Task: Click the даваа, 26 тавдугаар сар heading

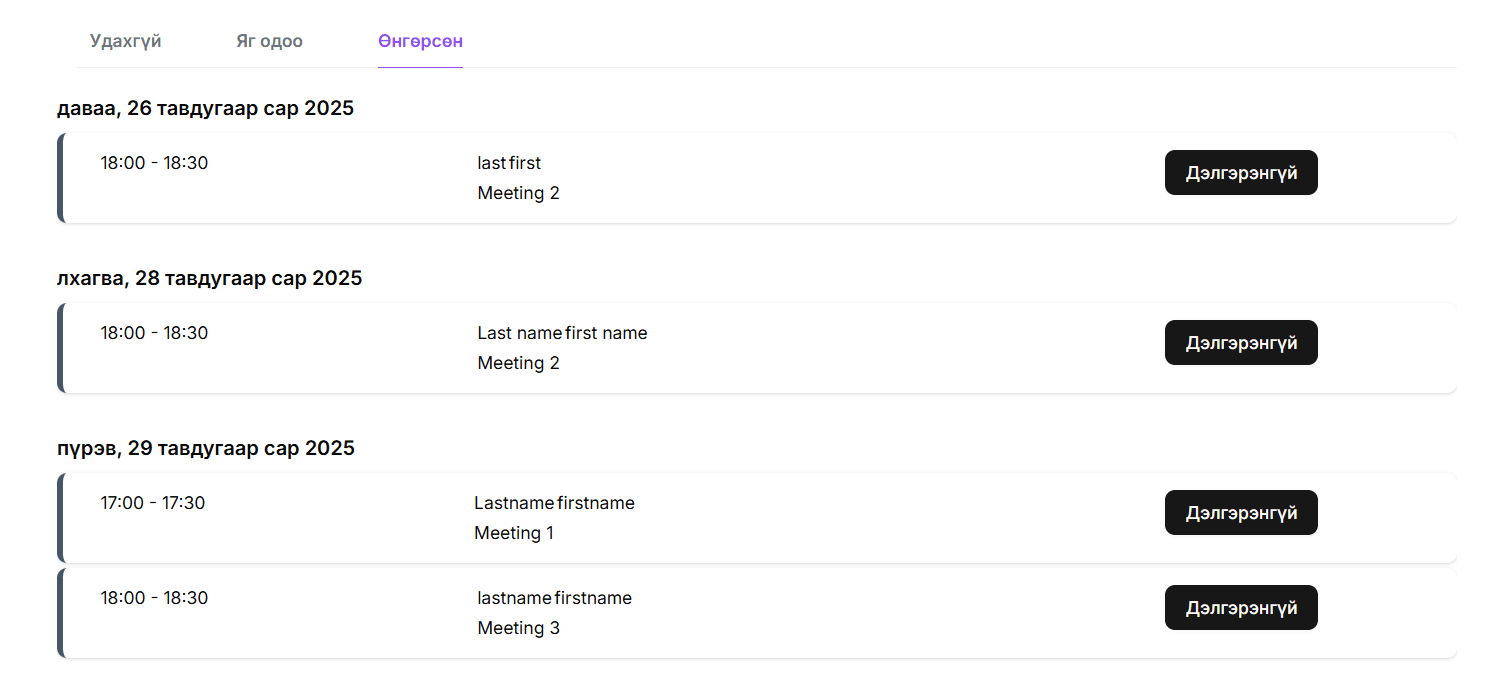Action: click(x=205, y=108)
